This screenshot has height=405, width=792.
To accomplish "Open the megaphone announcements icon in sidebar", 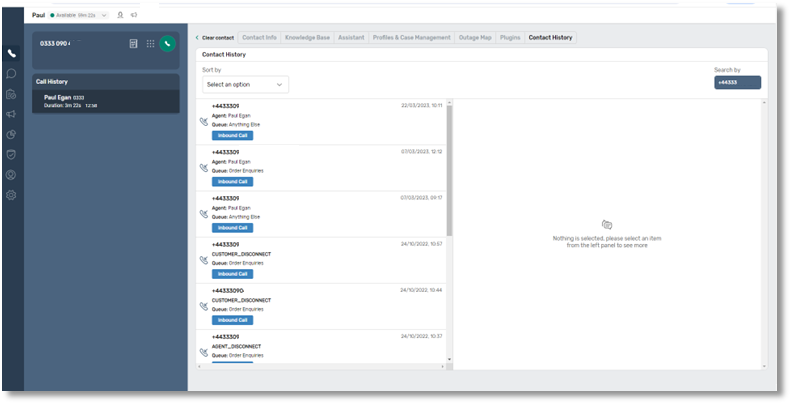I will click(x=12, y=114).
